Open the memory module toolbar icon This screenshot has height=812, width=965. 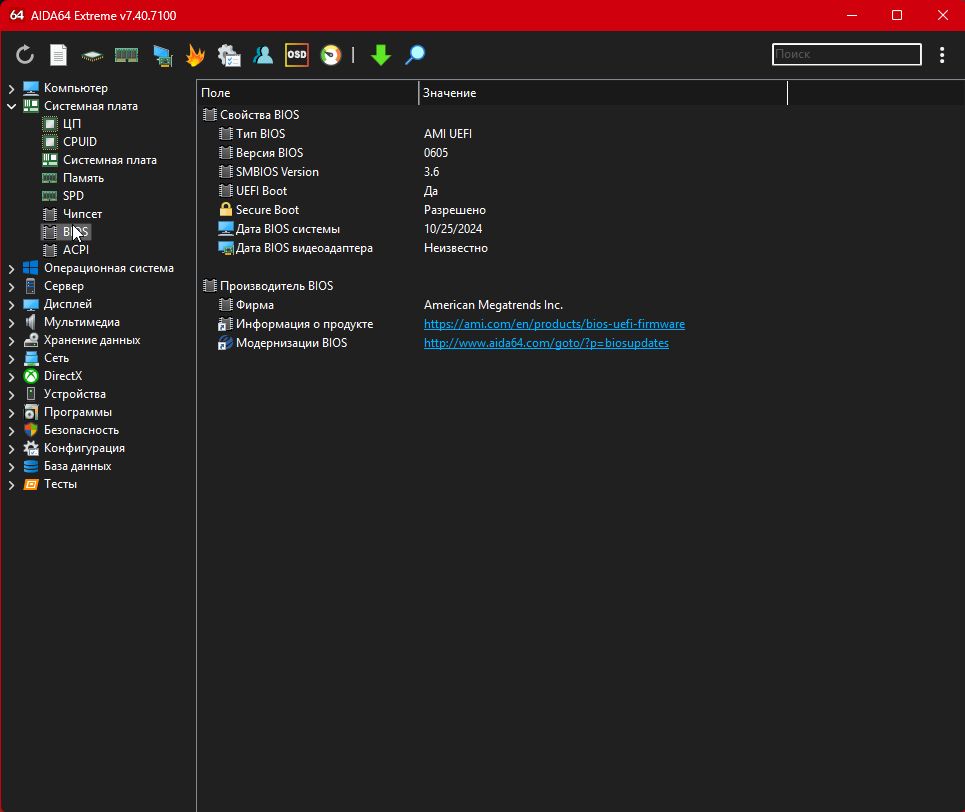pos(126,55)
